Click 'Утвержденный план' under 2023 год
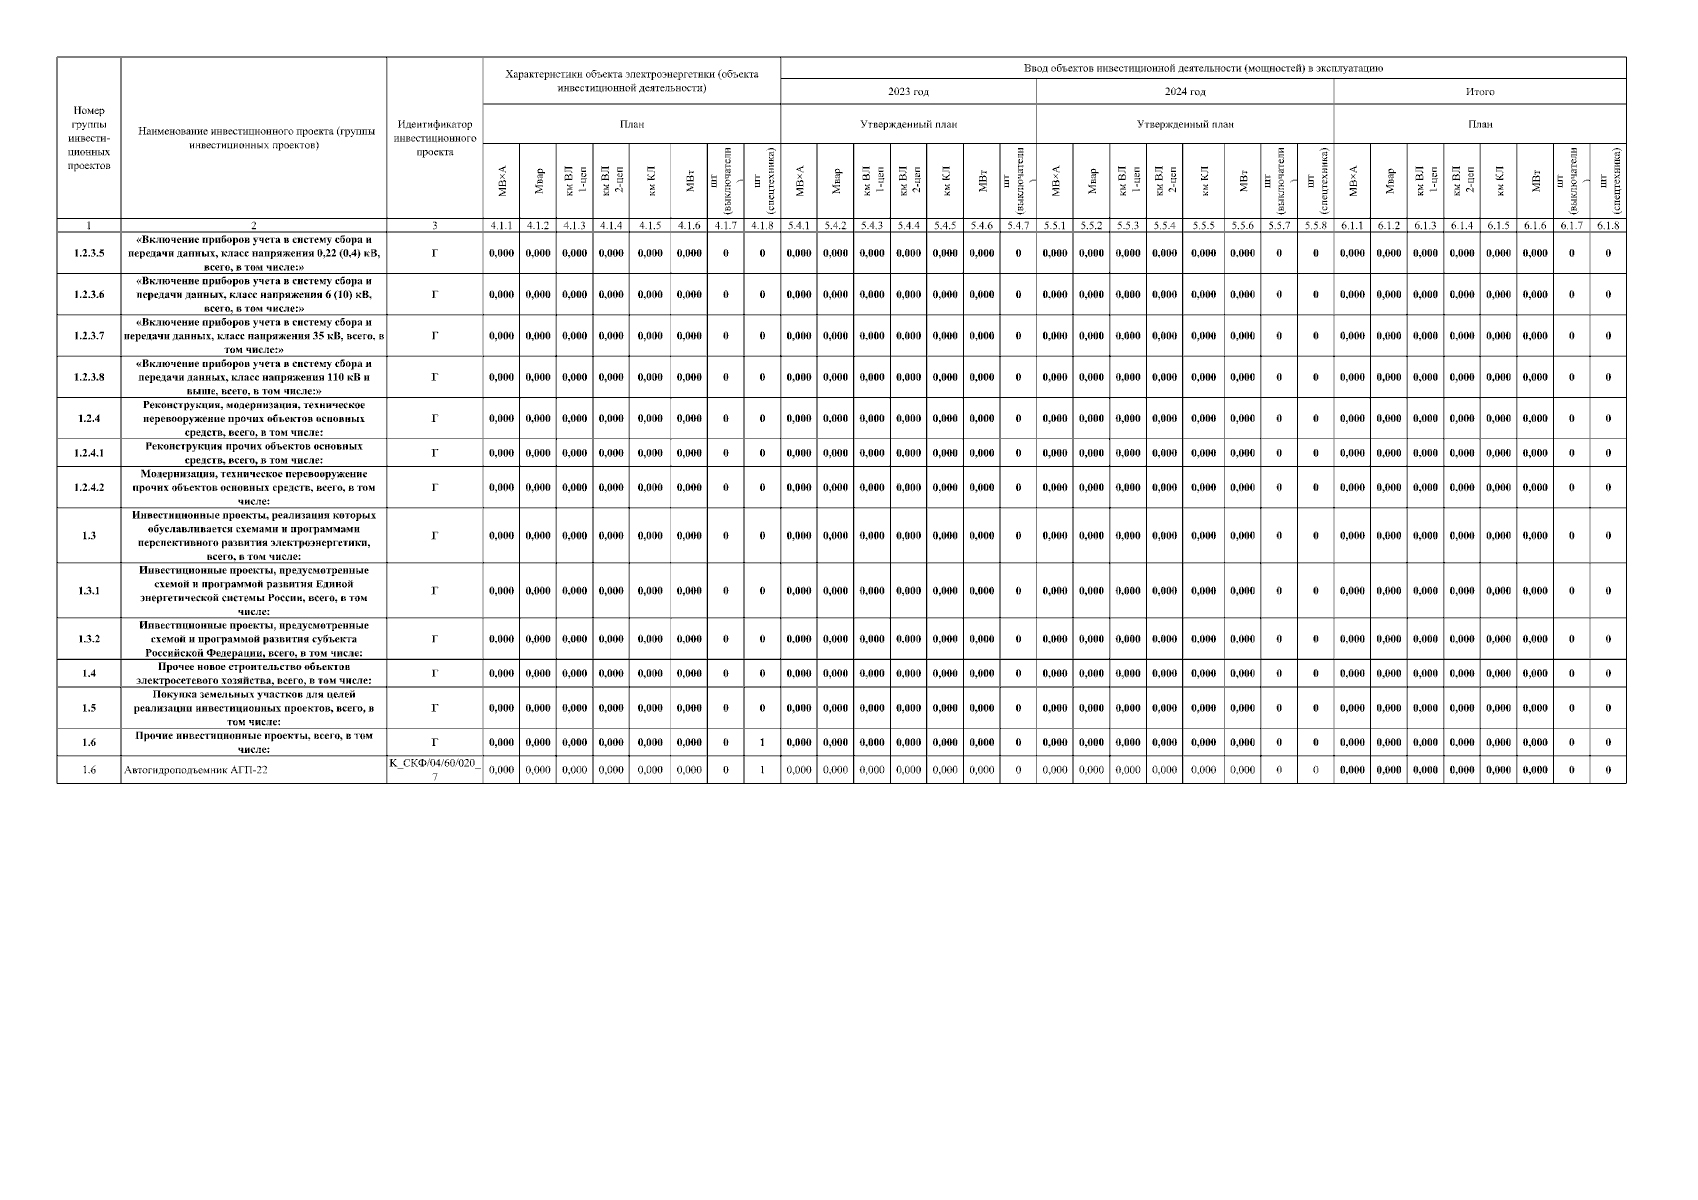Screen dimensions: 1698x1200 (908, 125)
